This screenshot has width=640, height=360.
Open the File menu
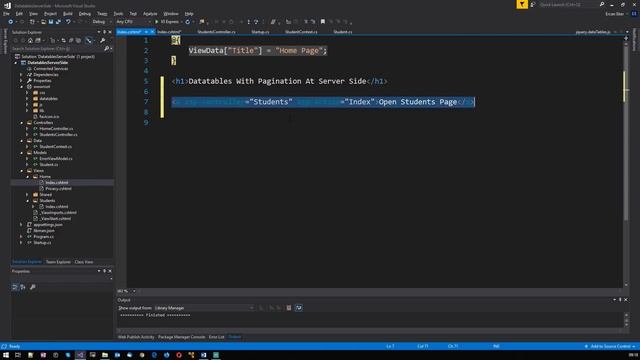[6, 13]
